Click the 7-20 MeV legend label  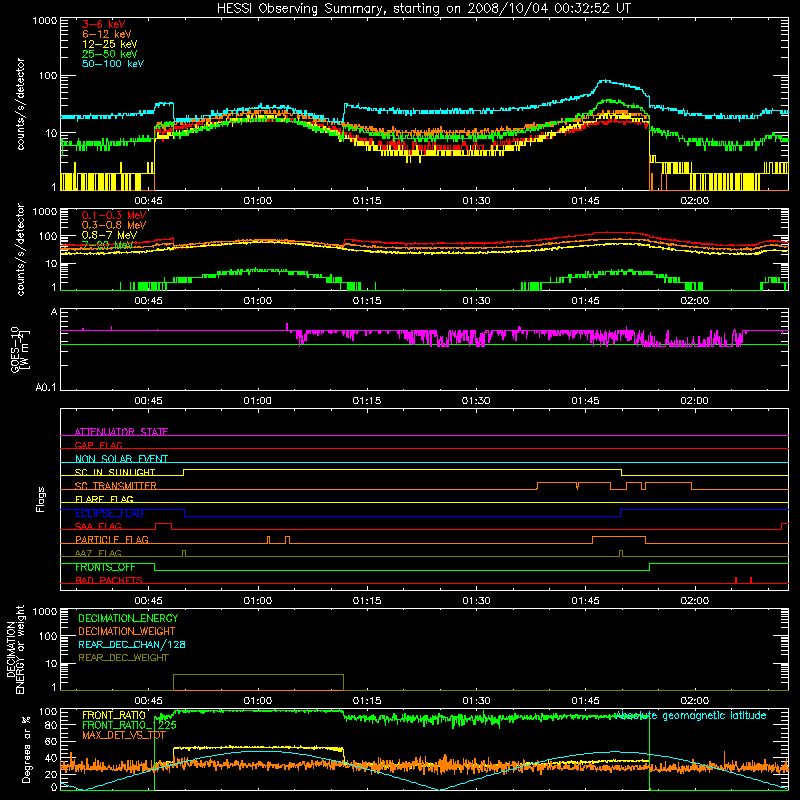click(x=107, y=245)
